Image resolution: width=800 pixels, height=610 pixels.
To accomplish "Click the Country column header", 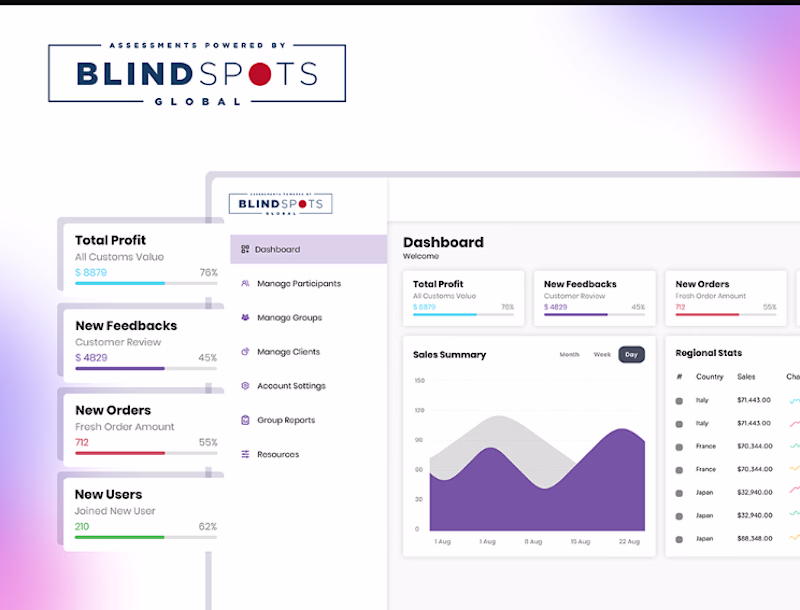I will pyautogui.click(x=710, y=377).
